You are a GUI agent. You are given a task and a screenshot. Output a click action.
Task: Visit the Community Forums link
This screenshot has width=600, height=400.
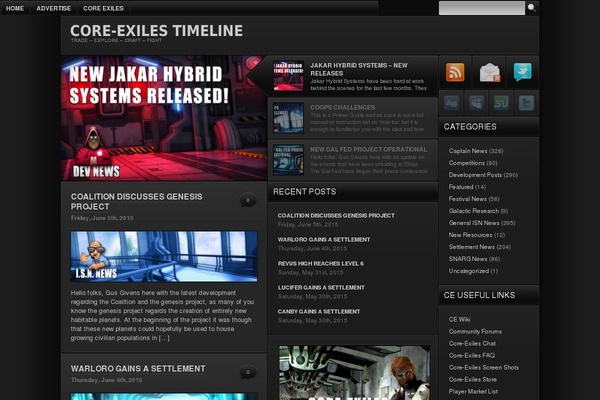click(475, 331)
